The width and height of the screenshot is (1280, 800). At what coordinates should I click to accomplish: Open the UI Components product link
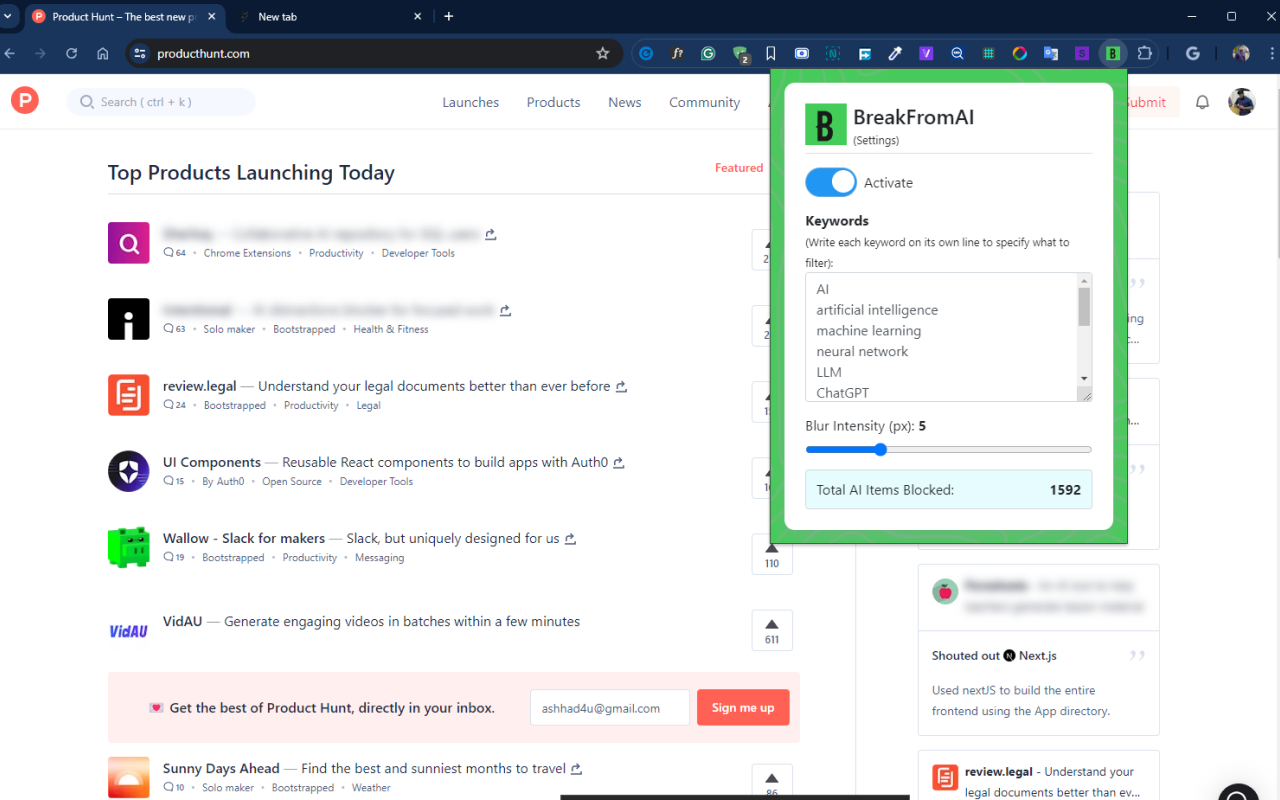(x=212, y=462)
